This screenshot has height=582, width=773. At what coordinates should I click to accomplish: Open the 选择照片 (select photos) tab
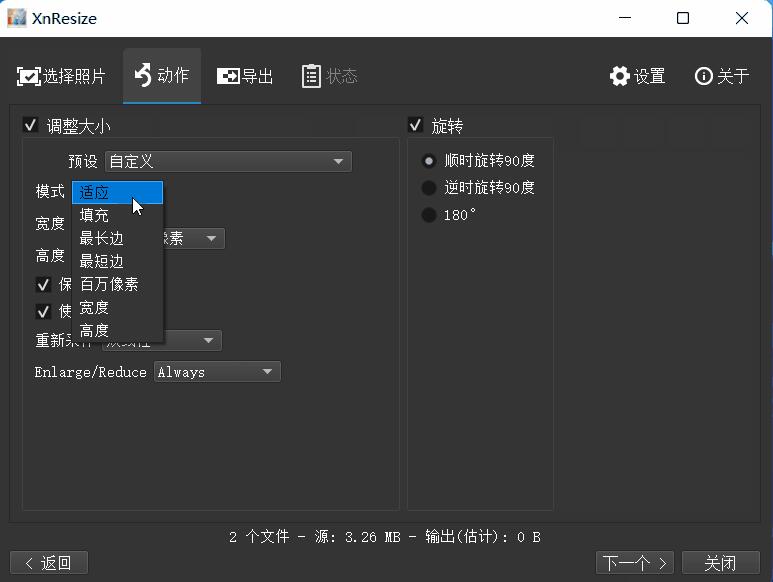tap(61, 76)
